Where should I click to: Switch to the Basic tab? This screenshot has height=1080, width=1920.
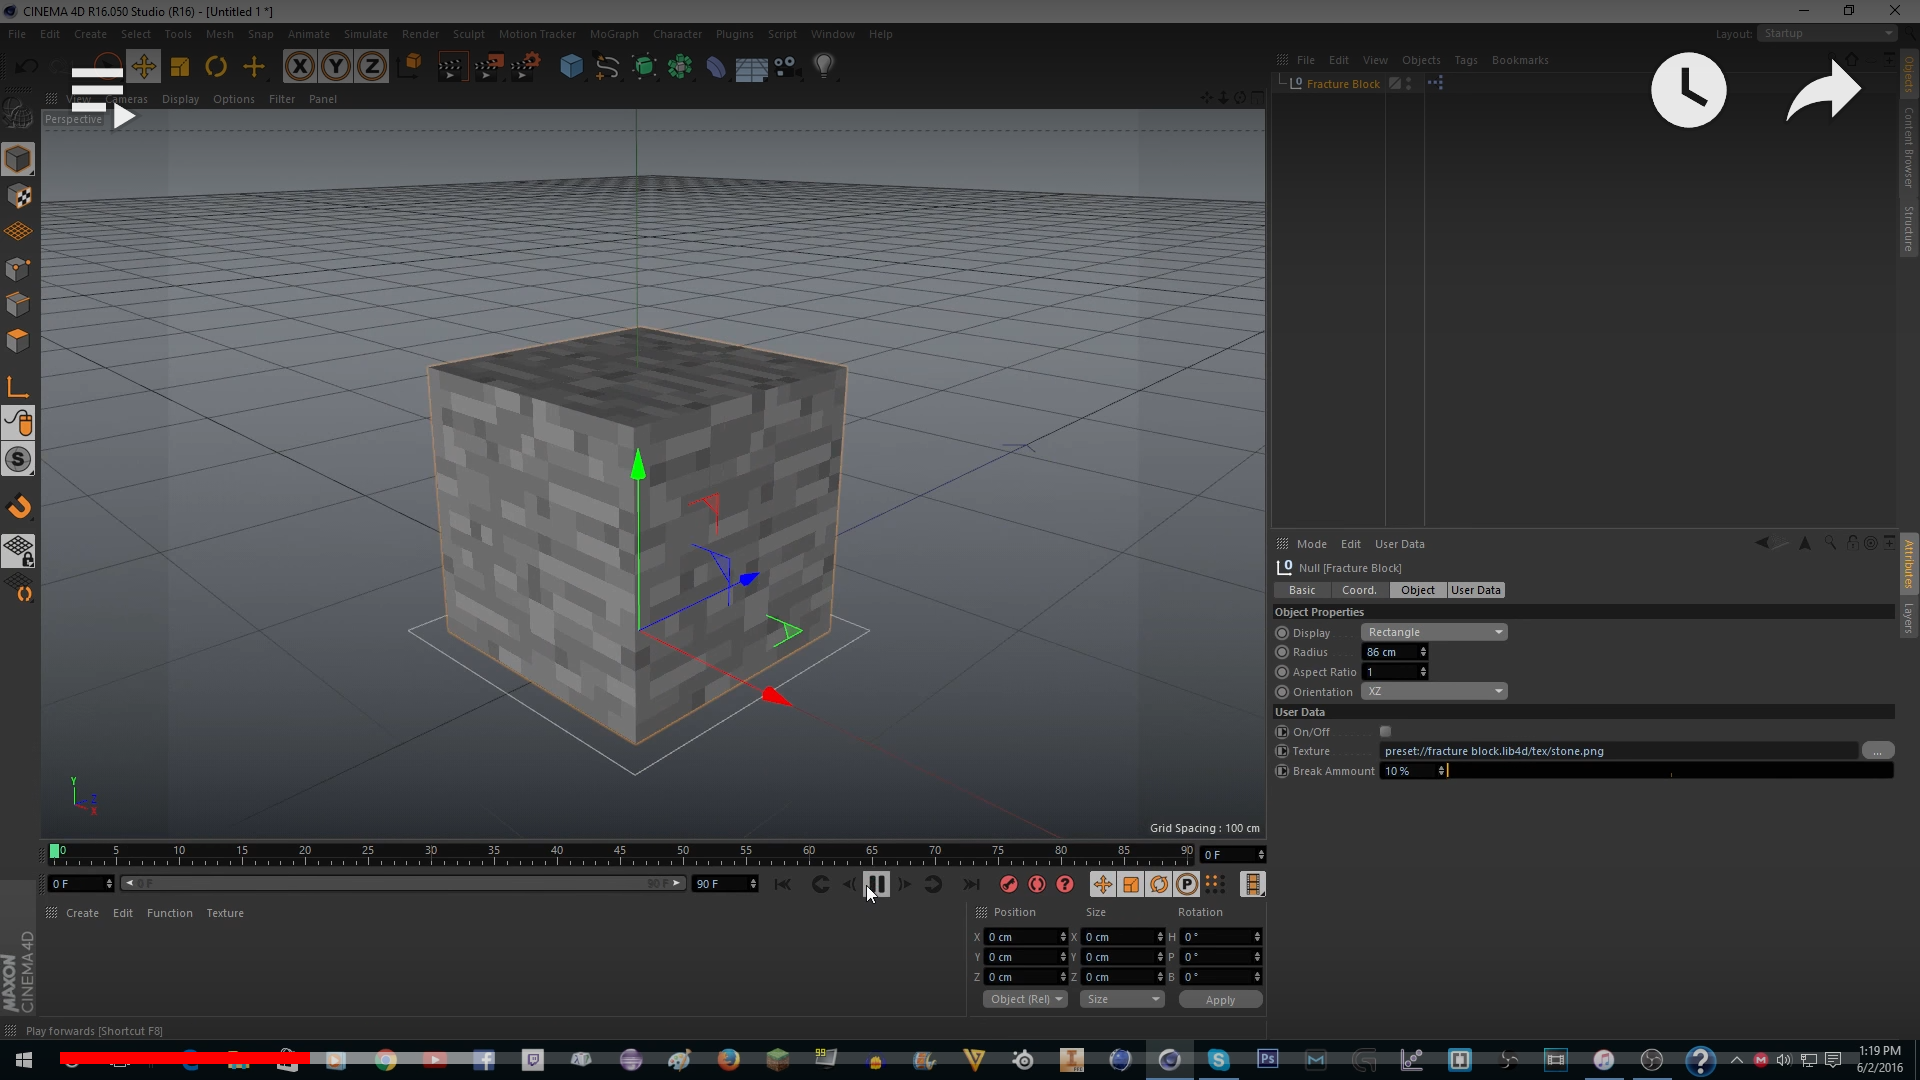point(1302,590)
